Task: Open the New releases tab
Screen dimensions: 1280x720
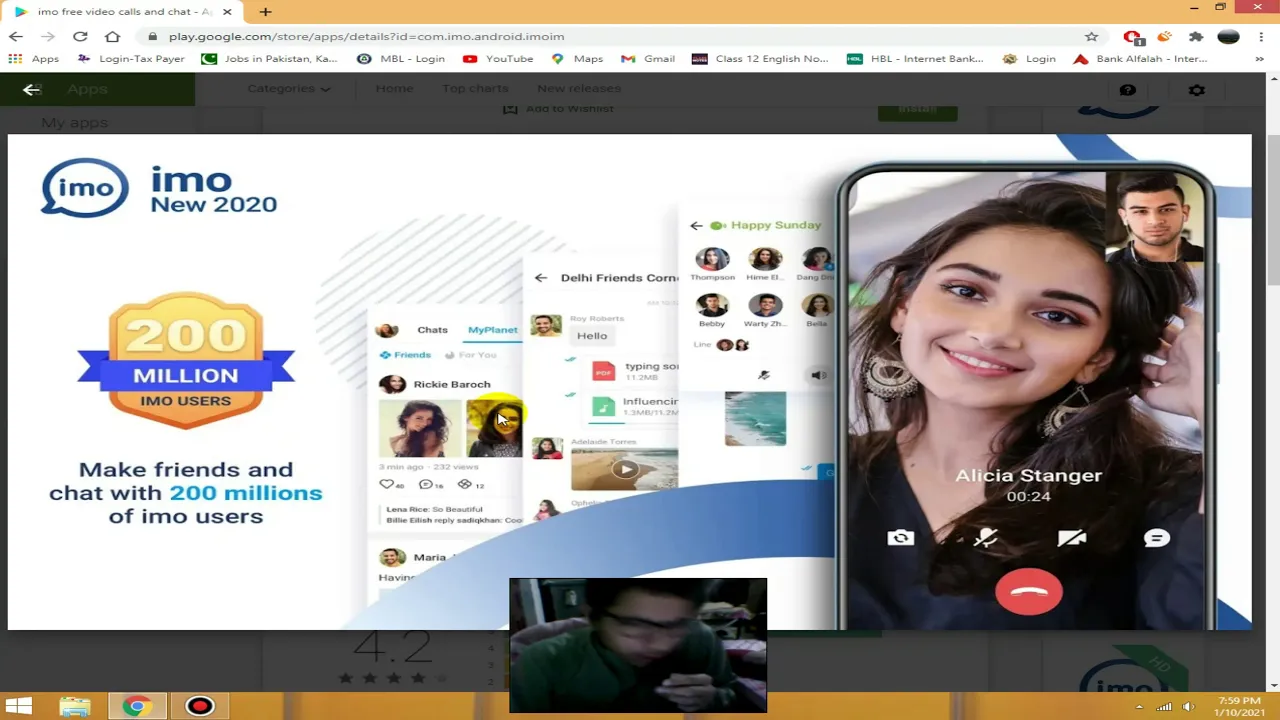Action: [x=579, y=88]
